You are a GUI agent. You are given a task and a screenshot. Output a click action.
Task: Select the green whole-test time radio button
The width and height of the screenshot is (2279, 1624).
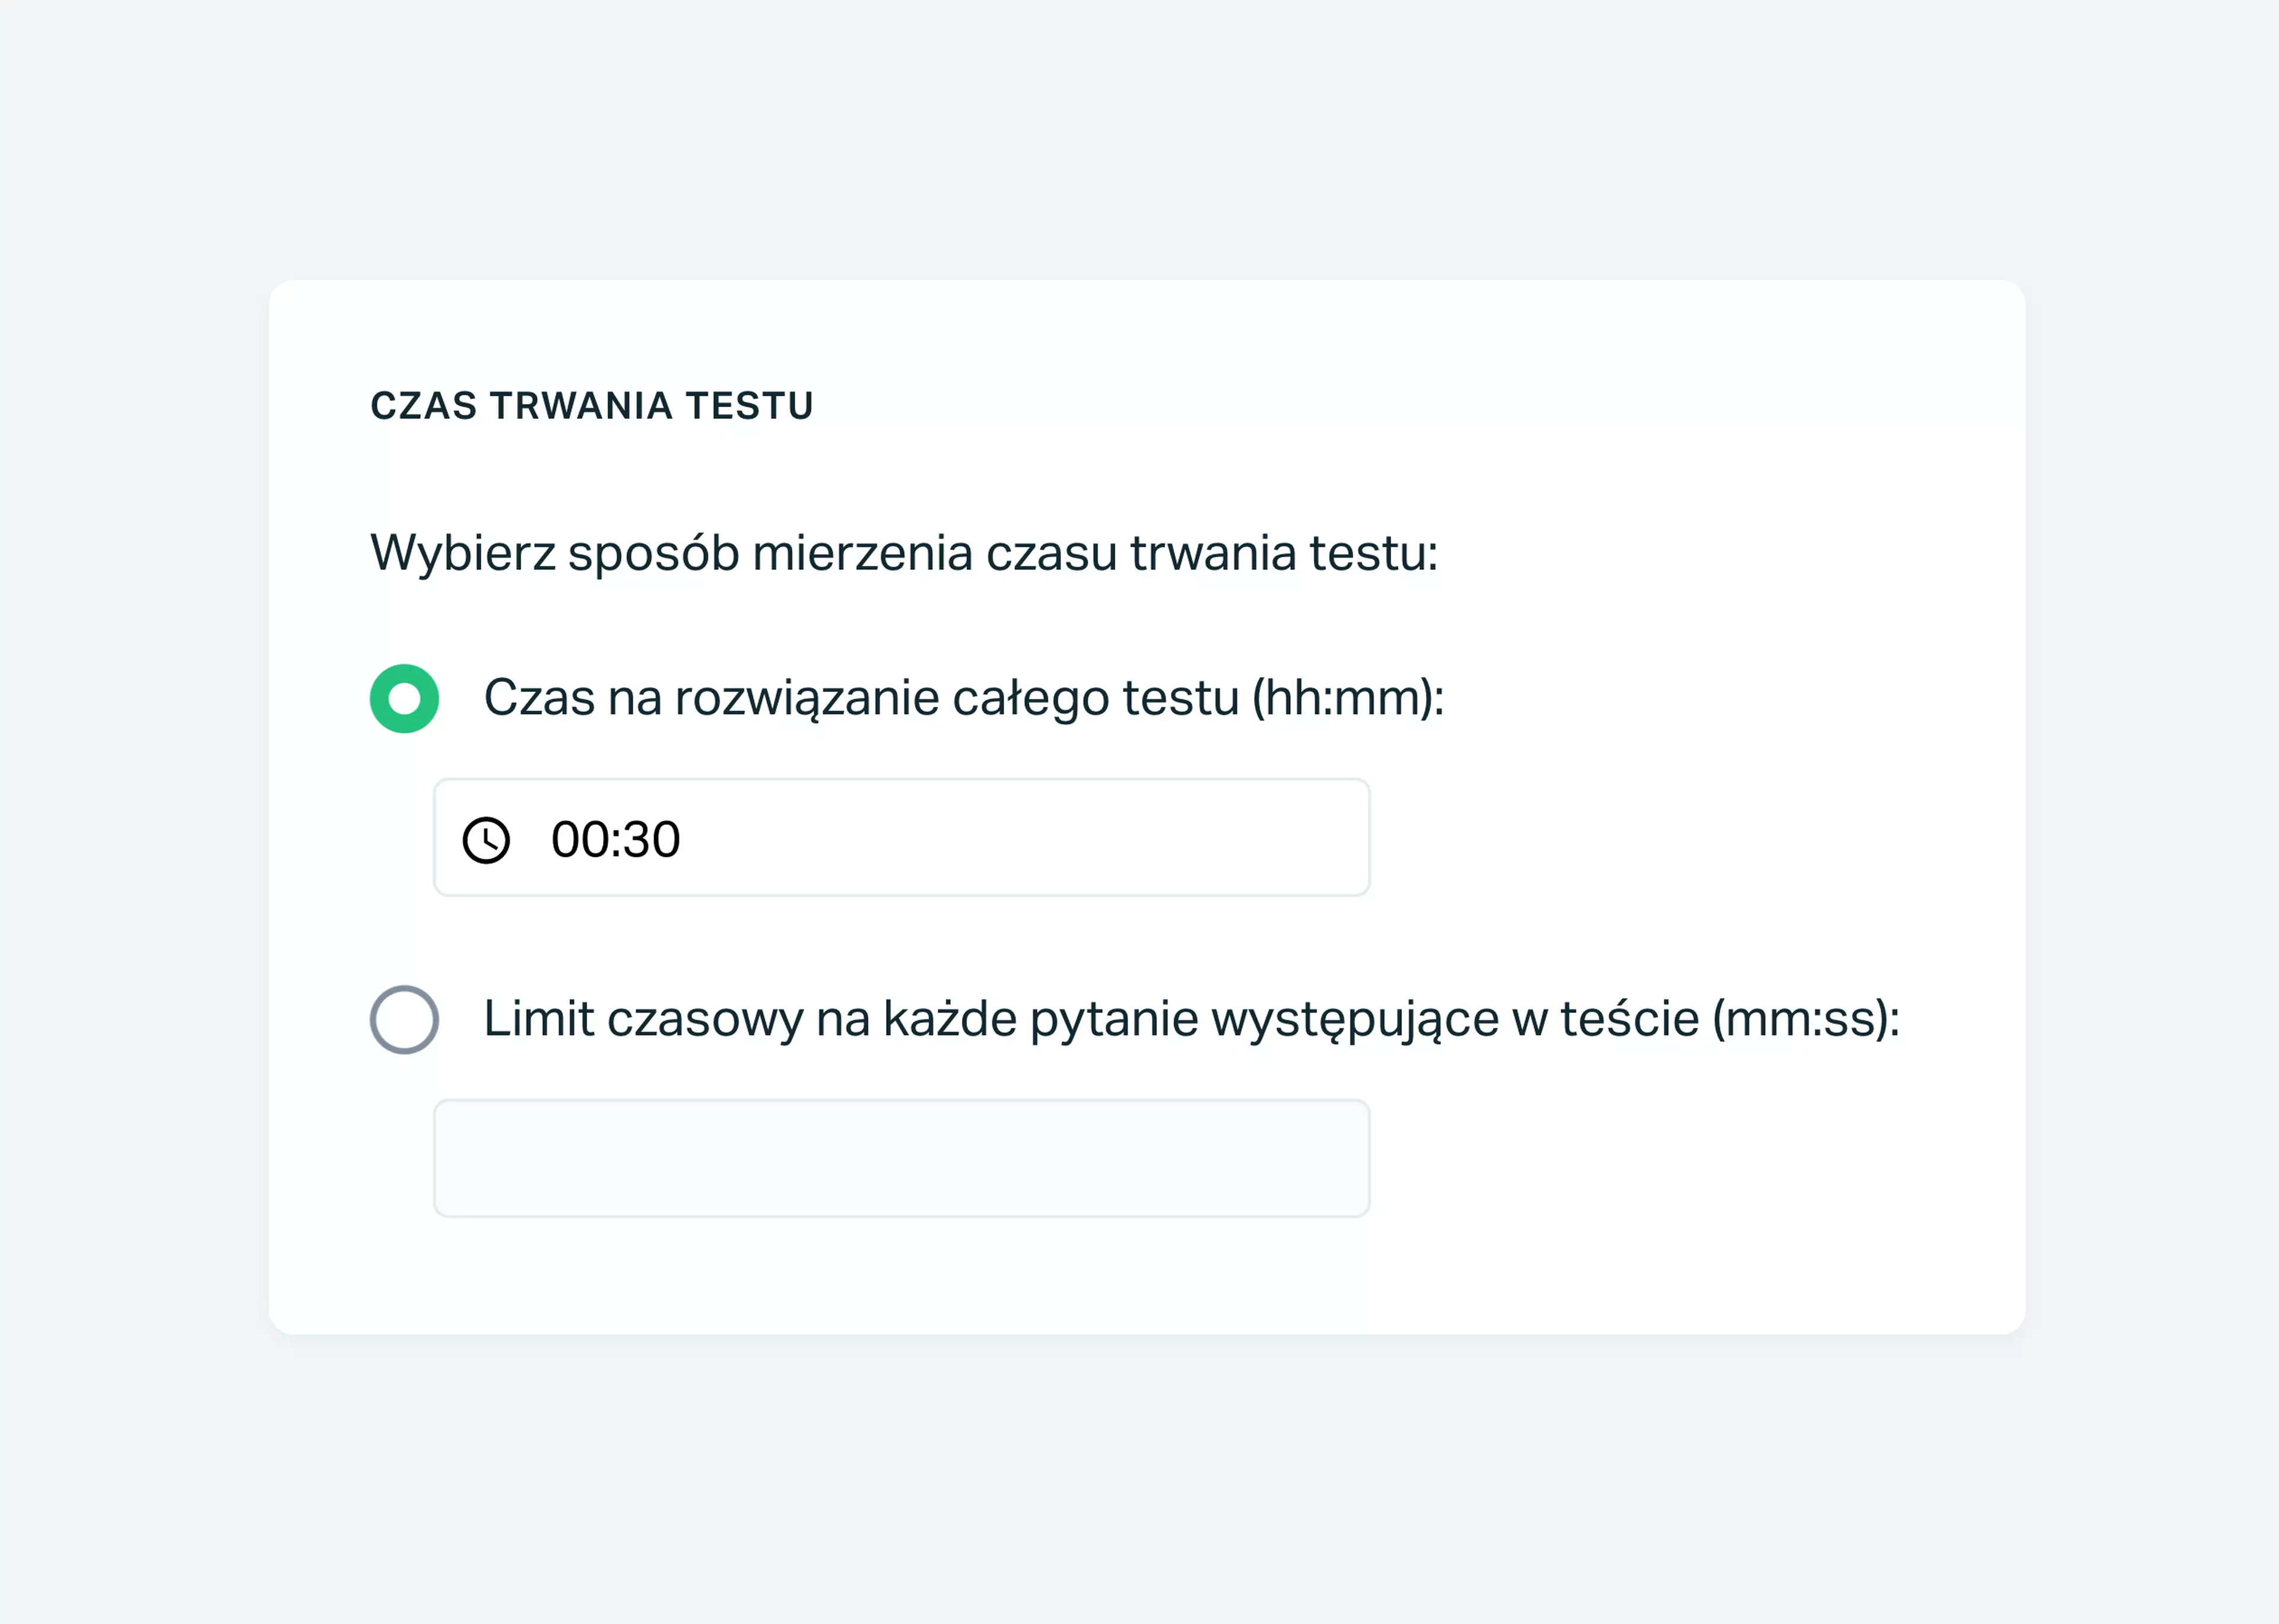pos(404,698)
